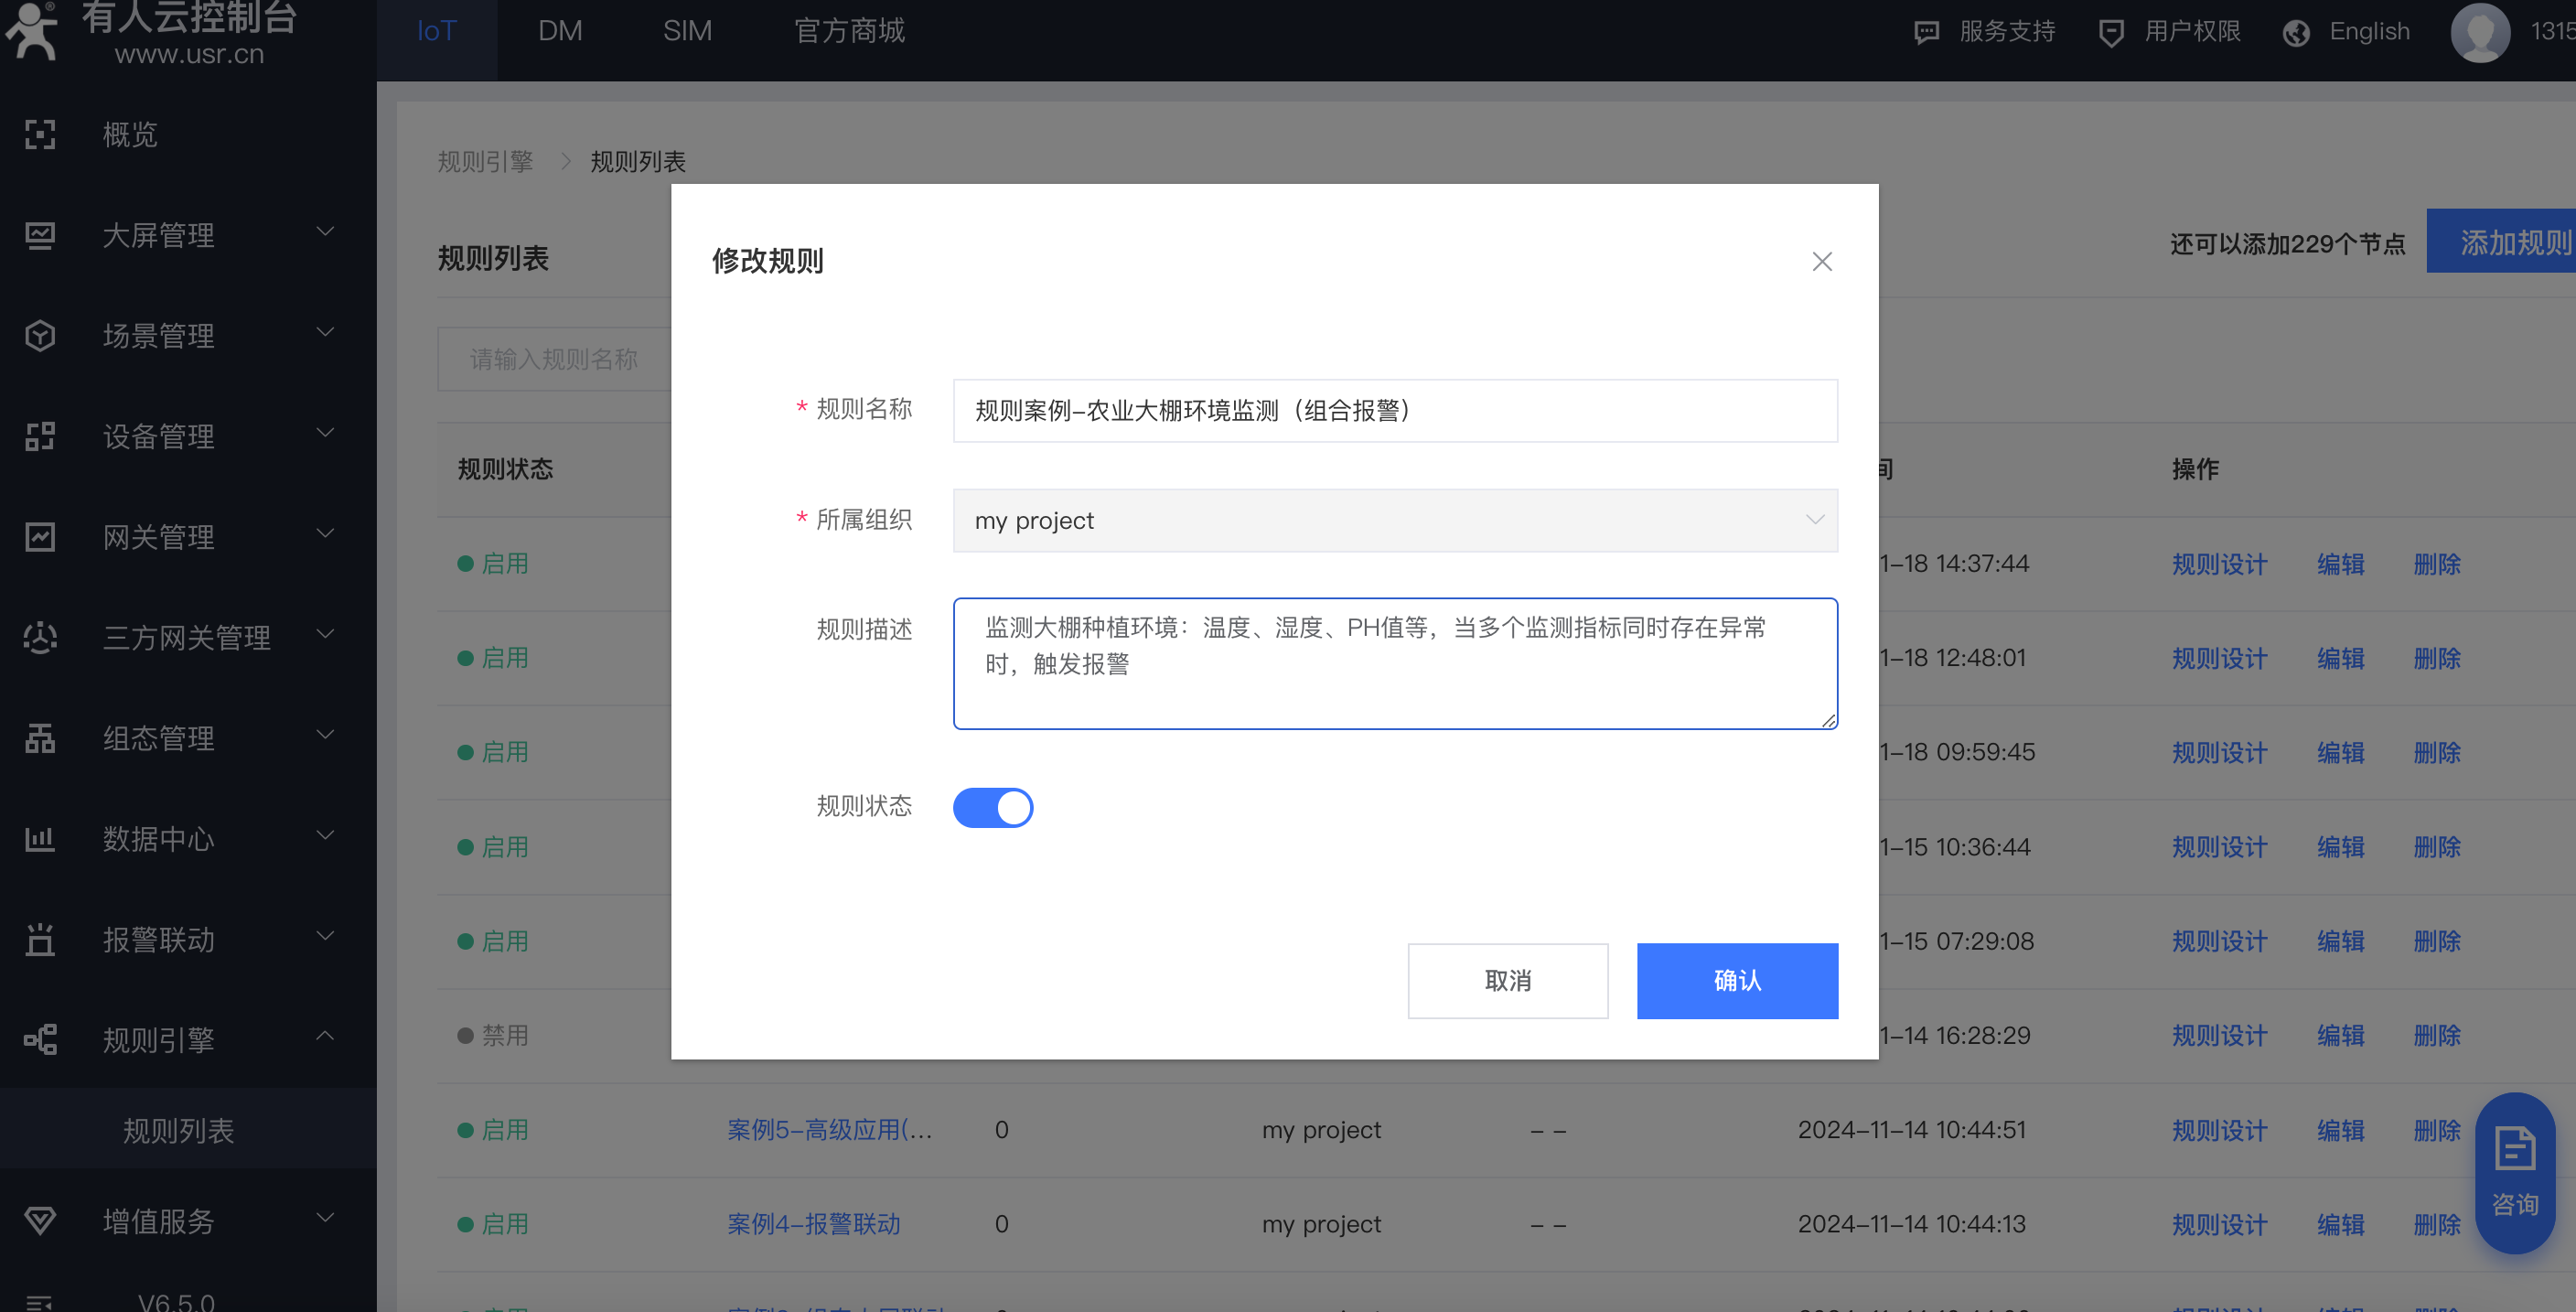
Task: Click 删除 for the 10:44:51 row
Action: click(x=2437, y=1131)
